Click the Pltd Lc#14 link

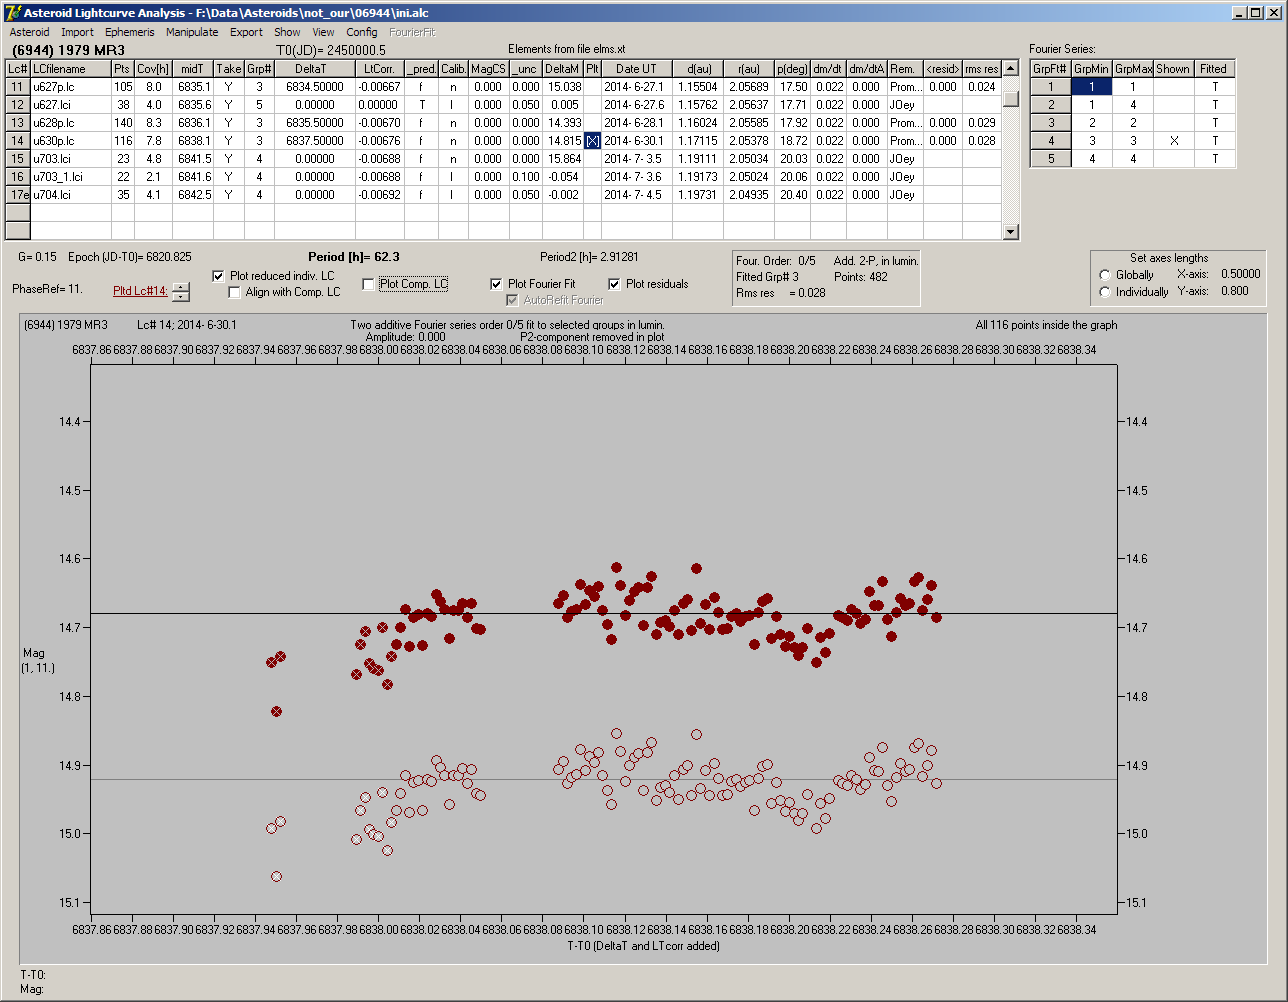tap(140, 291)
